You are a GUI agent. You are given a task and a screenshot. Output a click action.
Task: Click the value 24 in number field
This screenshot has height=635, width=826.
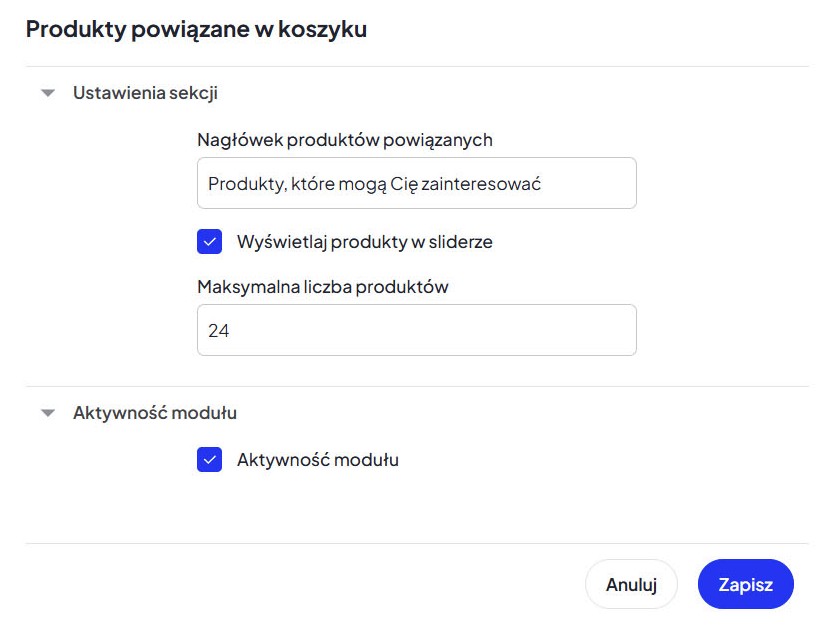[219, 331]
